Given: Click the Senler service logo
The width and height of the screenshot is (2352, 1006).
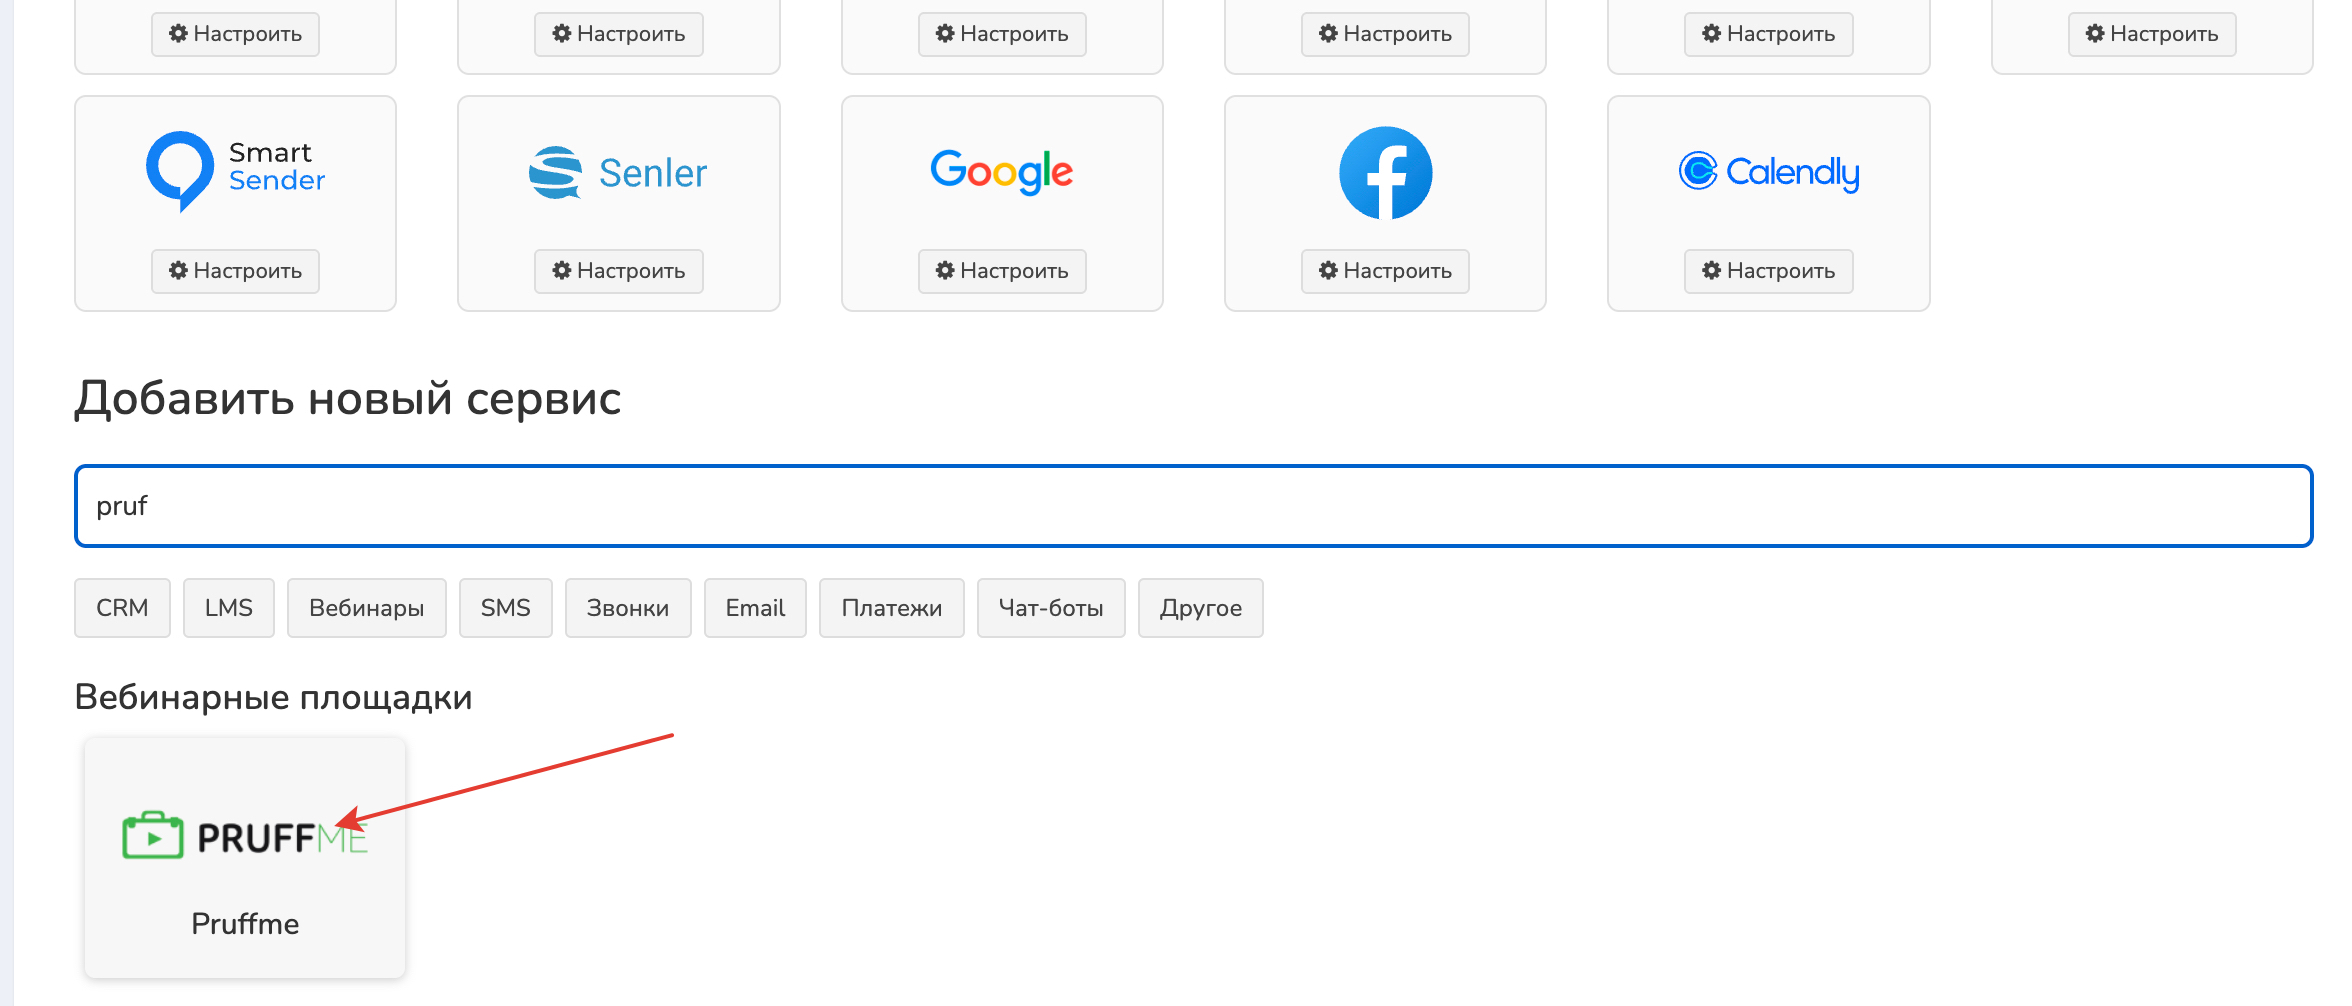Looking at the screenshot, I should coord(618,173).
